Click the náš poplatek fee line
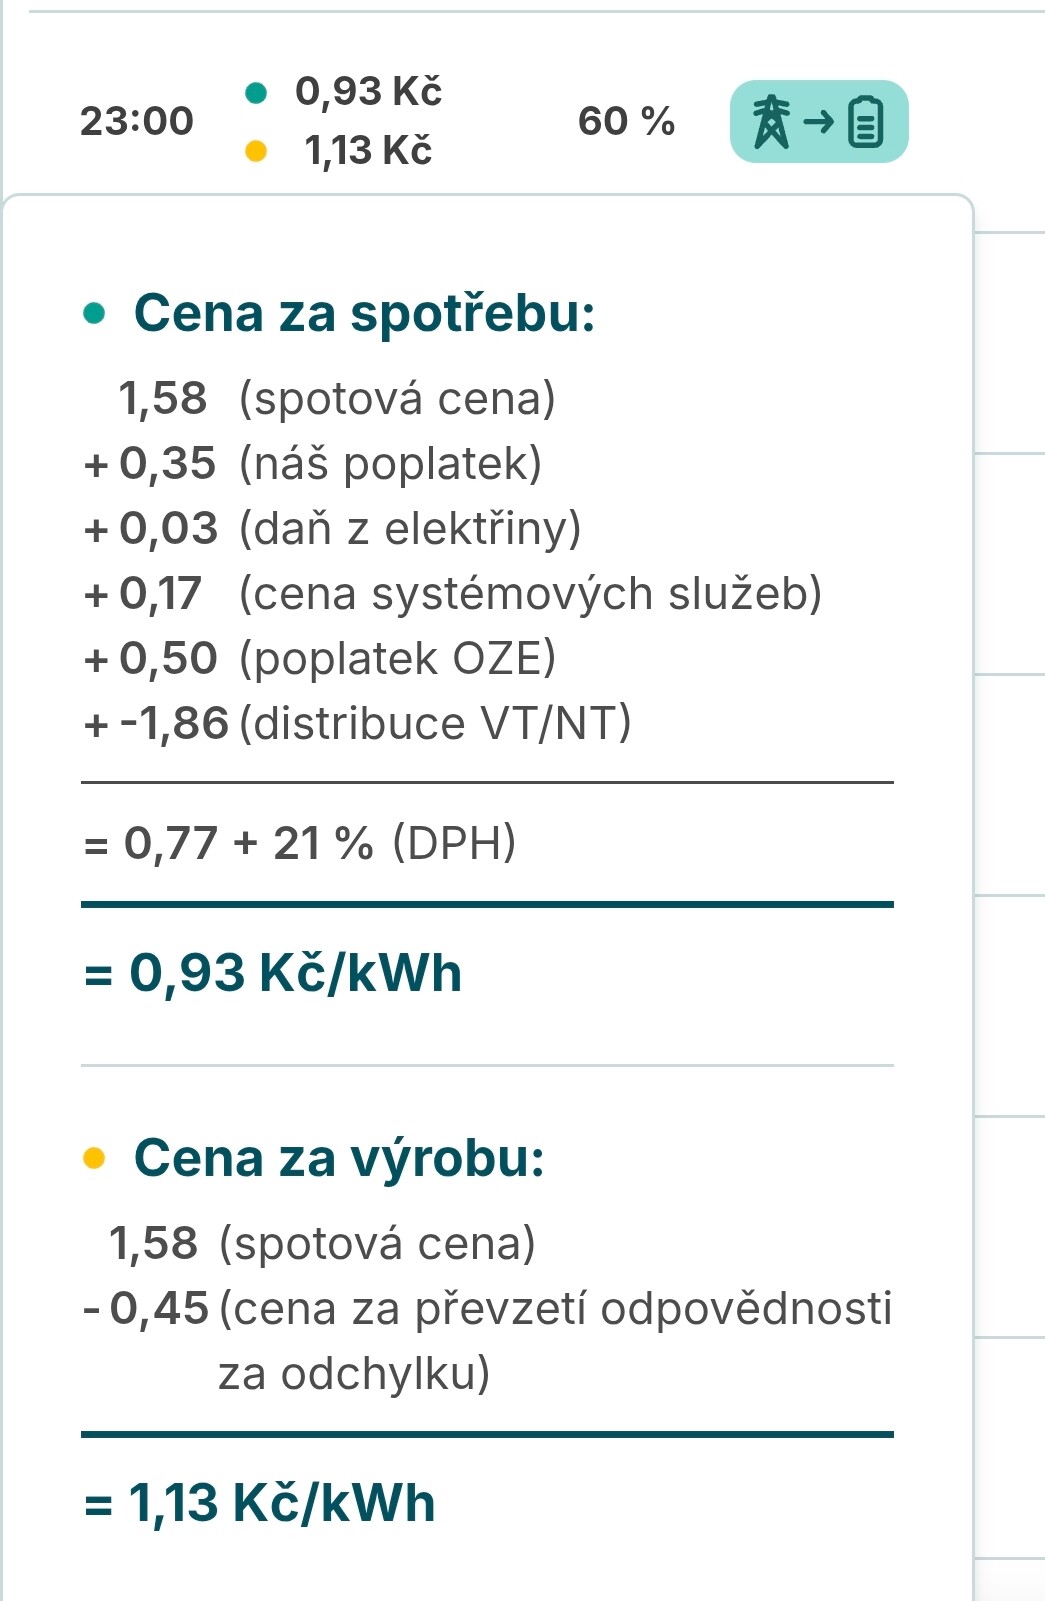The width and height of the screenshot is (1045, 1601). click(x=312, y=464)
